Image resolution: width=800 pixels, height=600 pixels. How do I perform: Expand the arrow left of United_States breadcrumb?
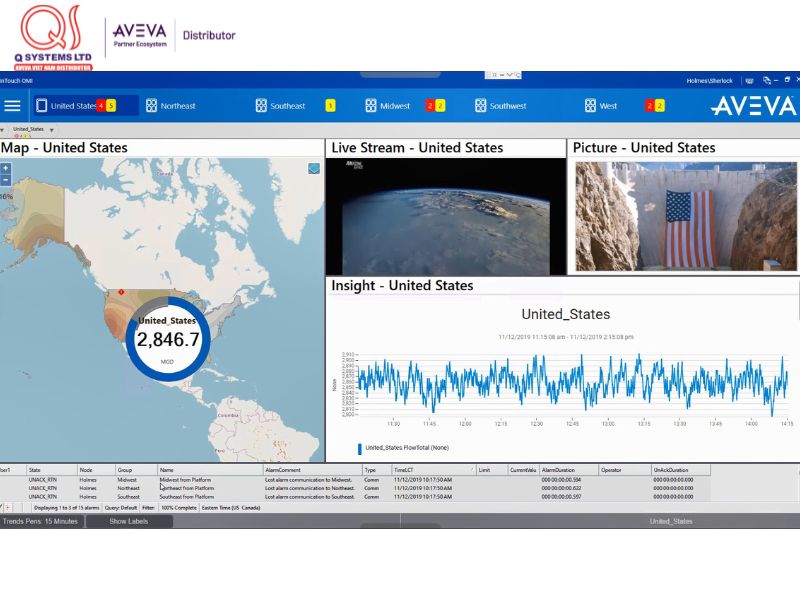tap(3, 129)
